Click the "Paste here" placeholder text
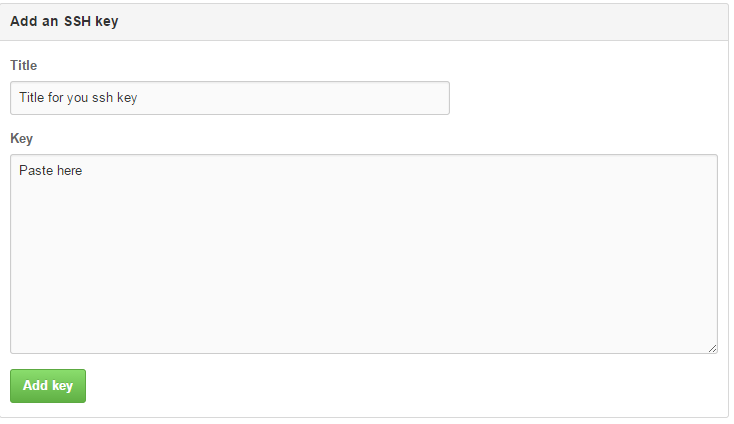734x424 pixels. pyautogui.click(x=50, y=171)
